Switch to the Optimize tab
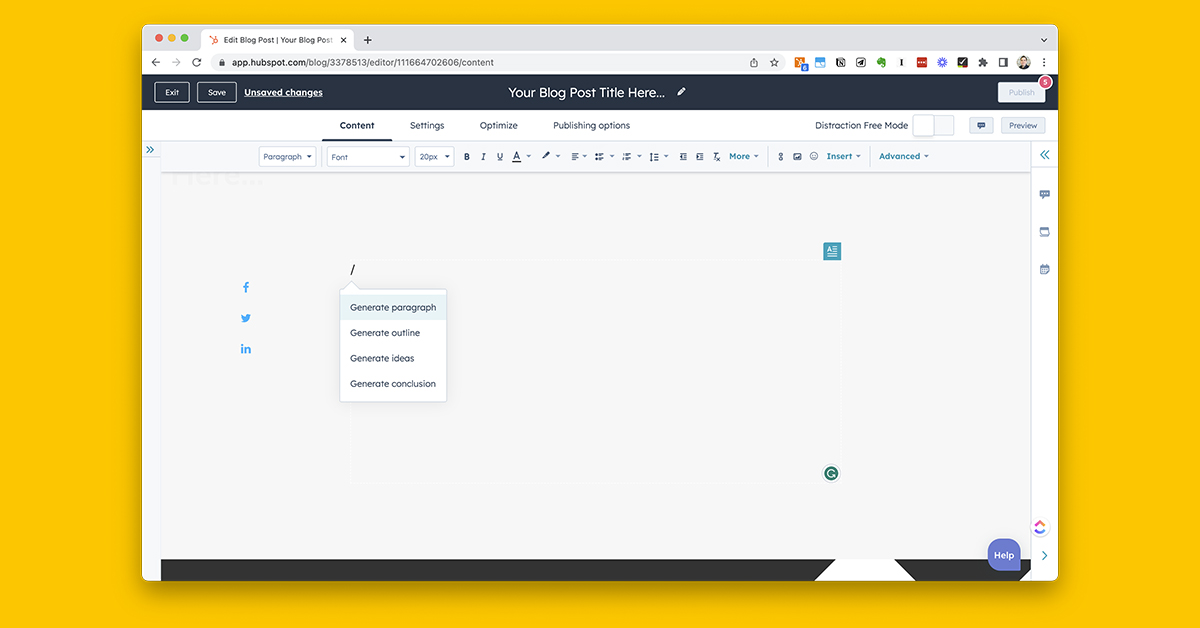 [499, 126]
